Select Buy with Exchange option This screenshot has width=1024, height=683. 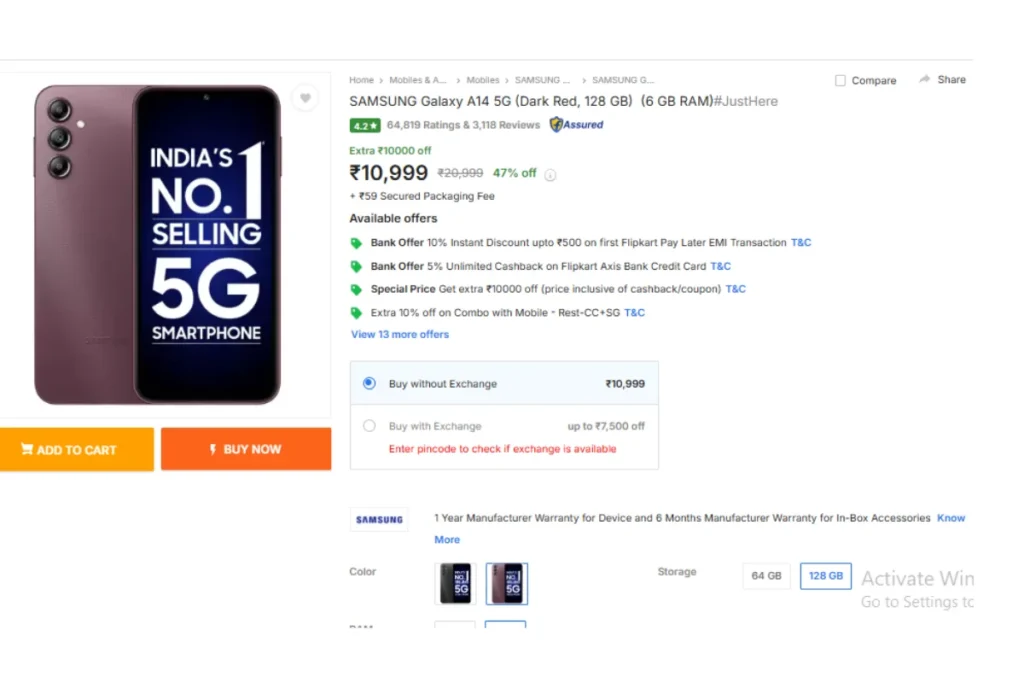click(x=370, y=426)
